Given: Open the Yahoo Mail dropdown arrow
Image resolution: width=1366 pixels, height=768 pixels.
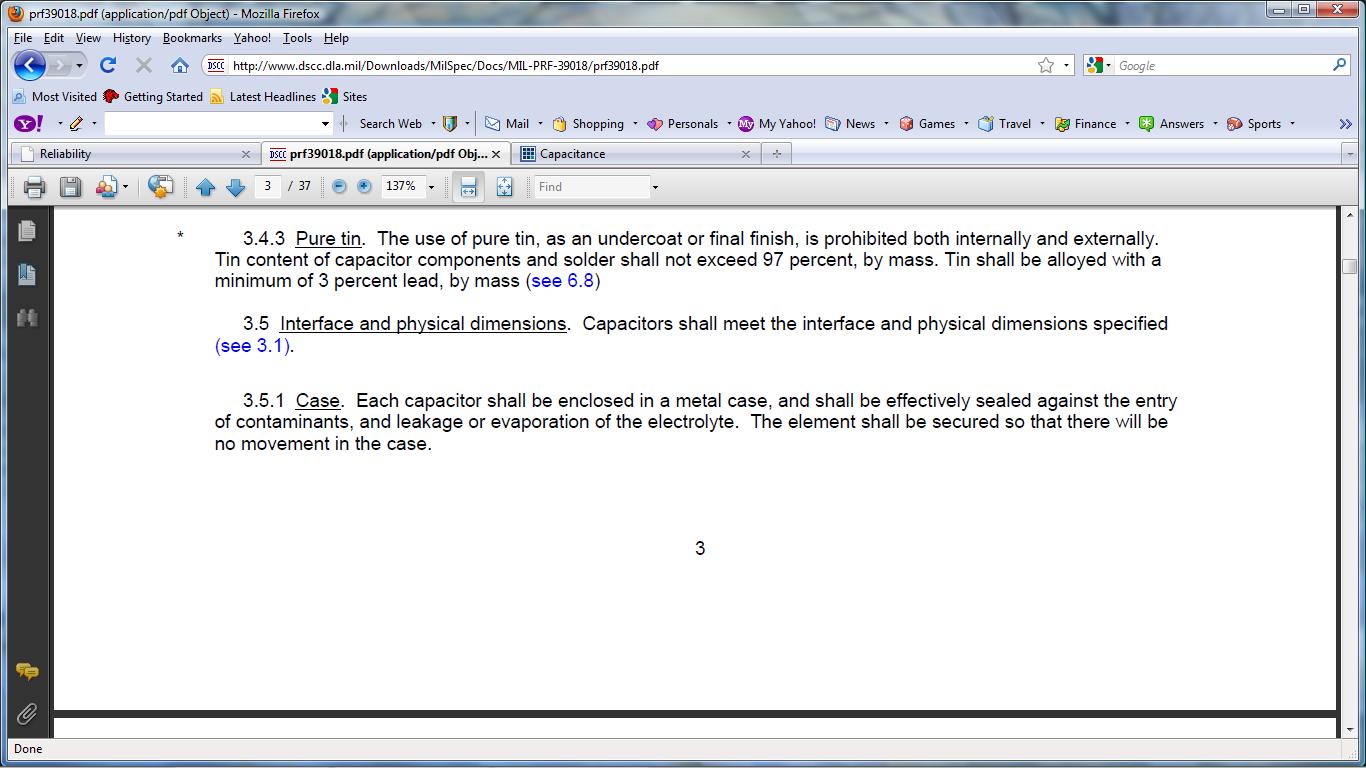Looking at the screenshot, I should tap(540, 124).
